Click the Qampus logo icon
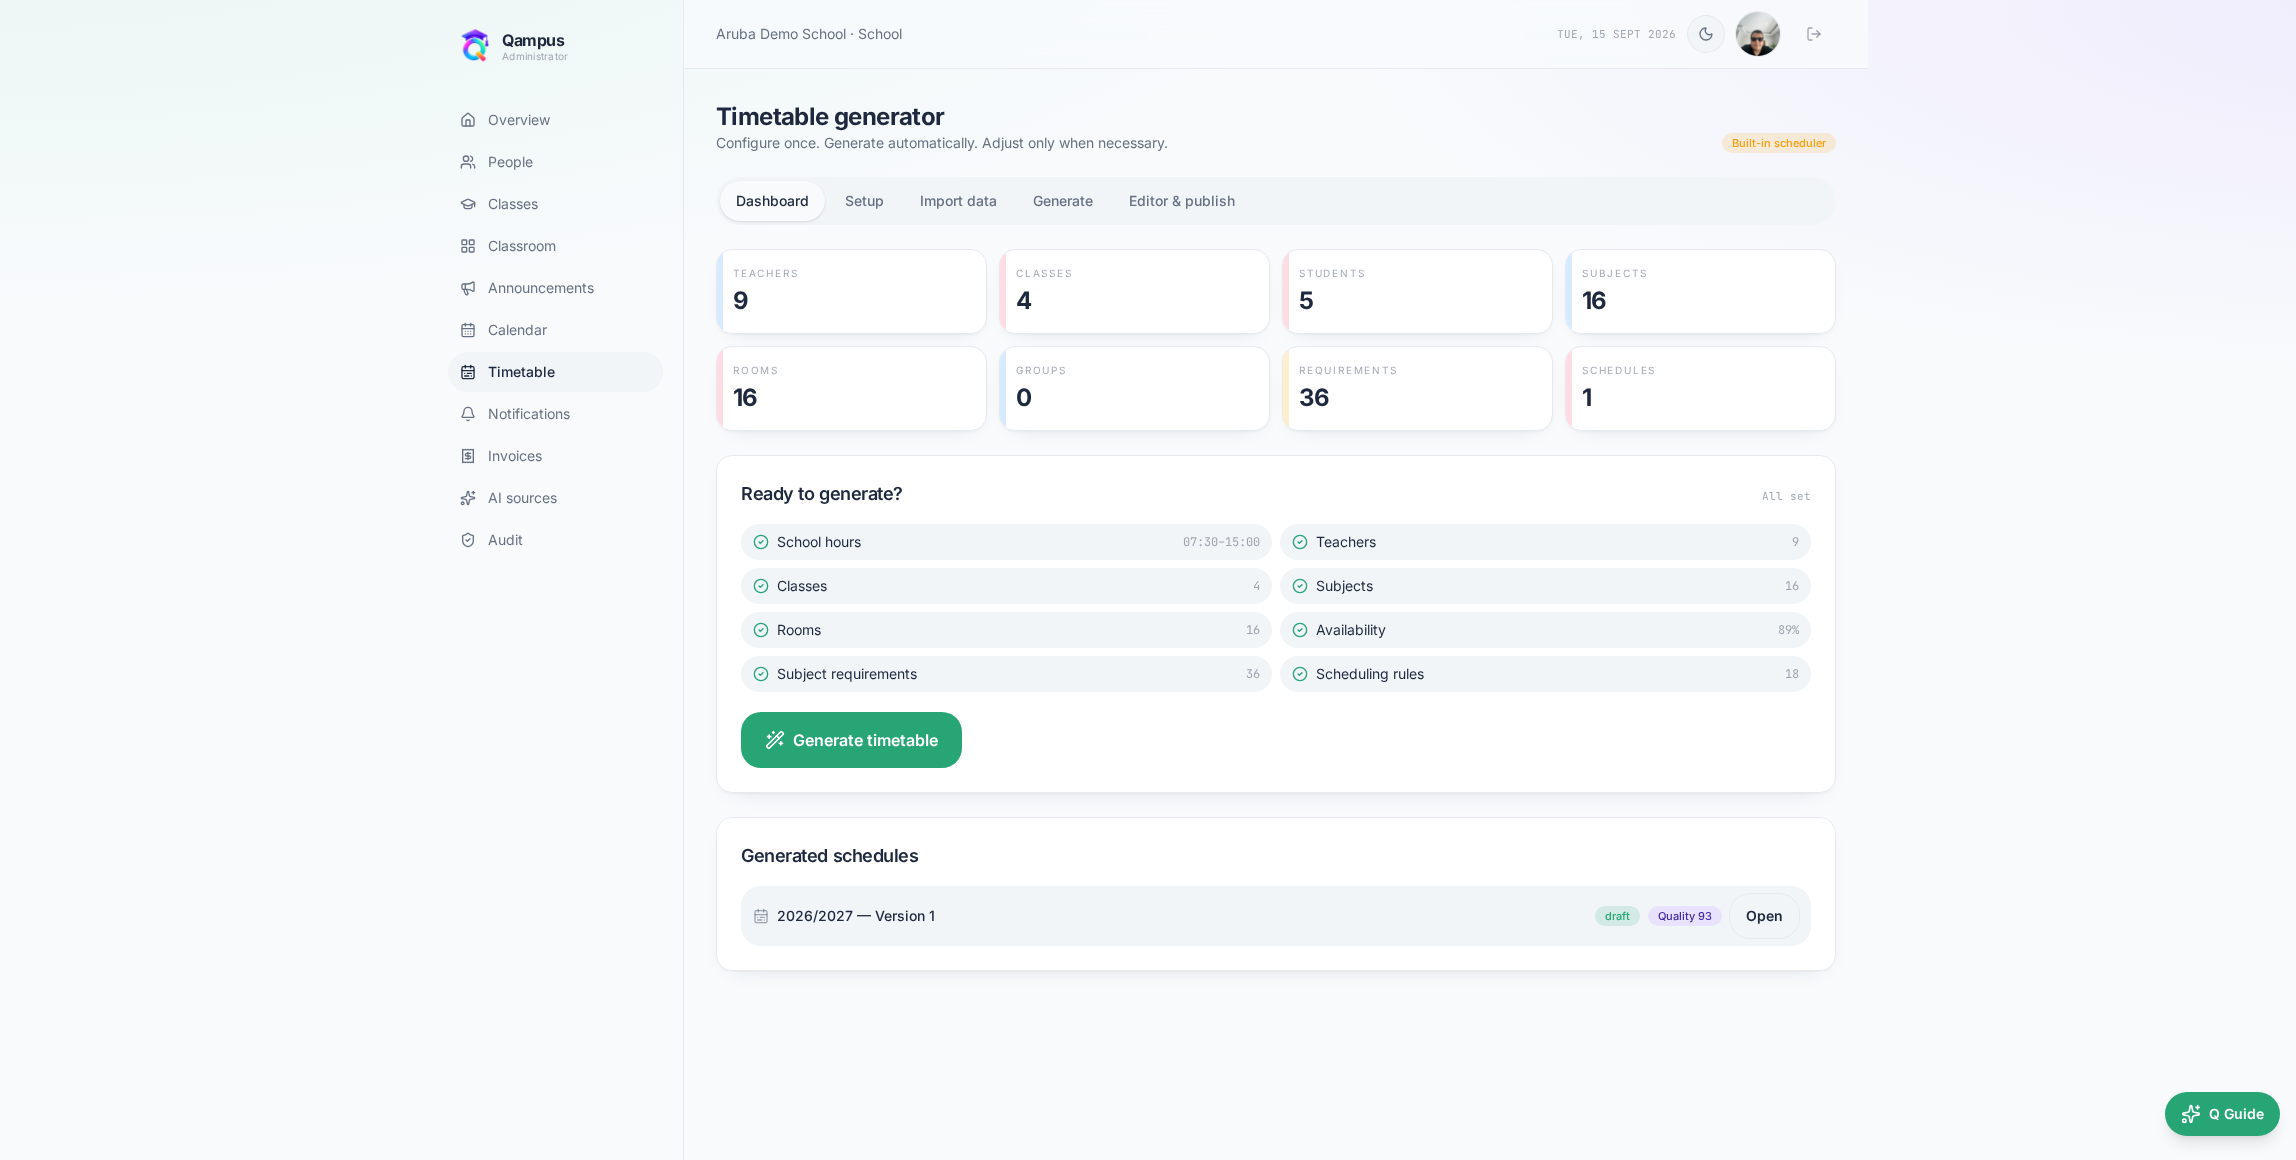 (475, 45)
